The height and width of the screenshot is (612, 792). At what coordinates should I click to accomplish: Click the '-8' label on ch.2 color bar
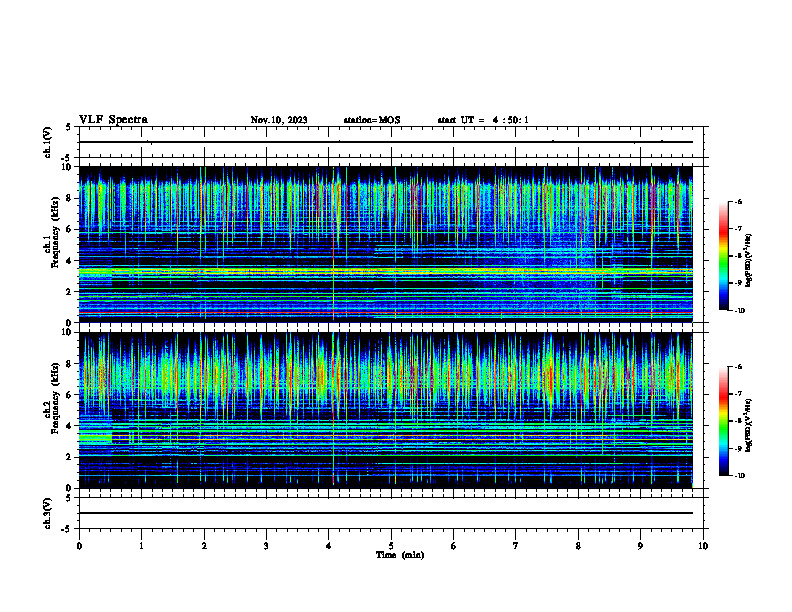tap(738, 421)
